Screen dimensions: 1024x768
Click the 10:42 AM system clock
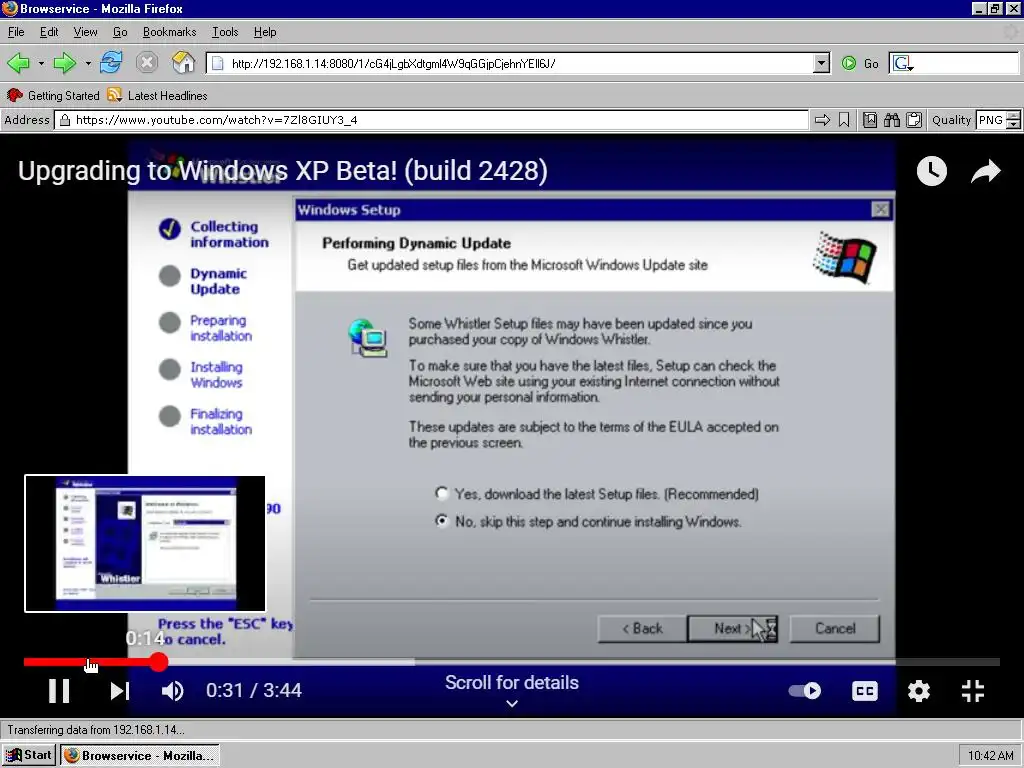click(x=990, y=756)
